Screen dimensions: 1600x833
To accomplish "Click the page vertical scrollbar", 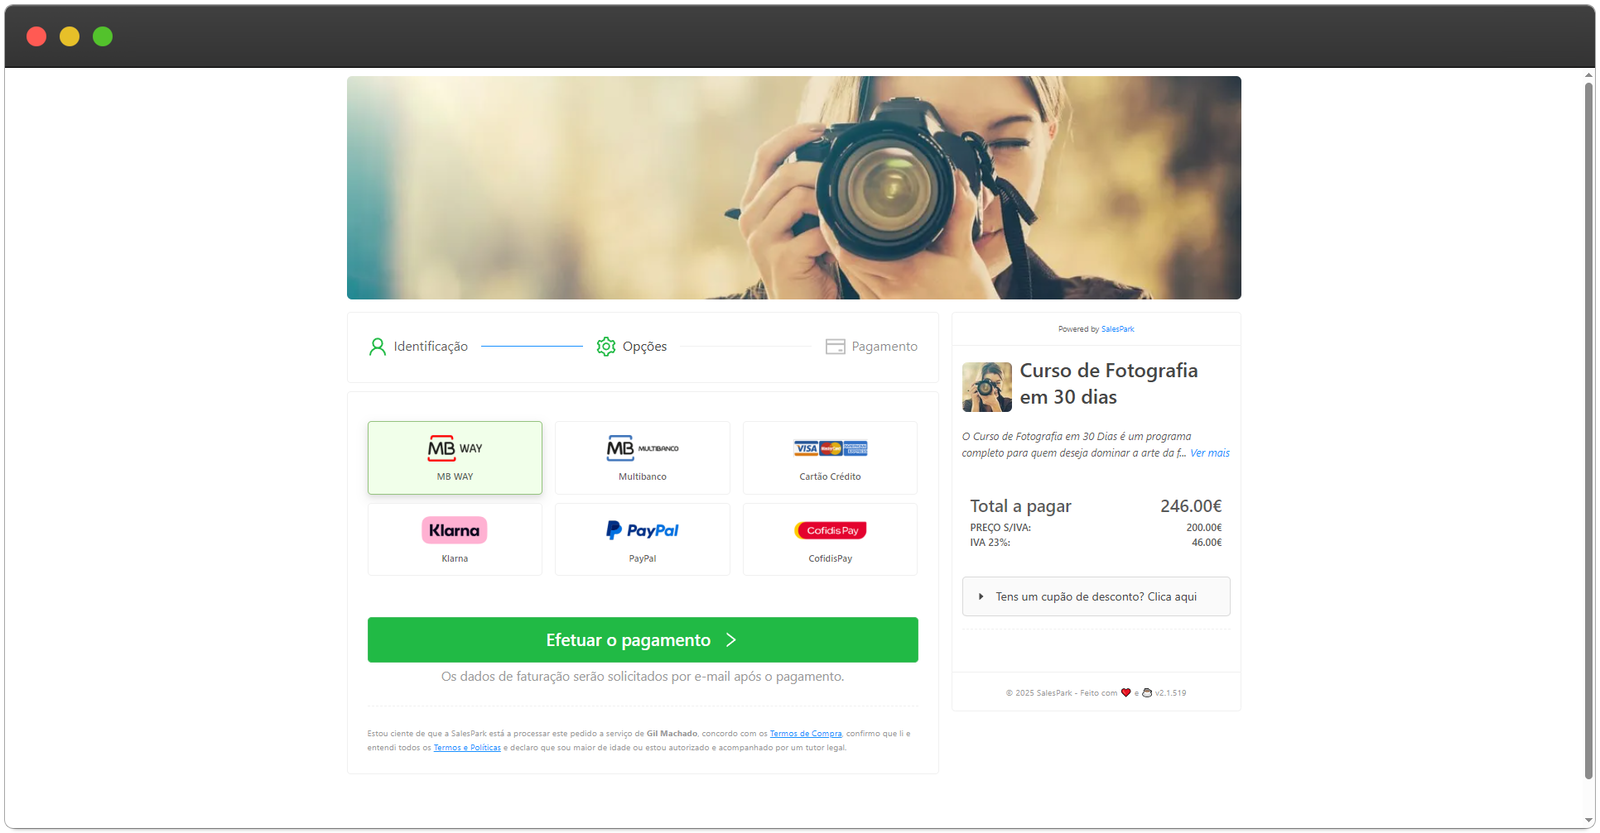I will (1589, 430).
